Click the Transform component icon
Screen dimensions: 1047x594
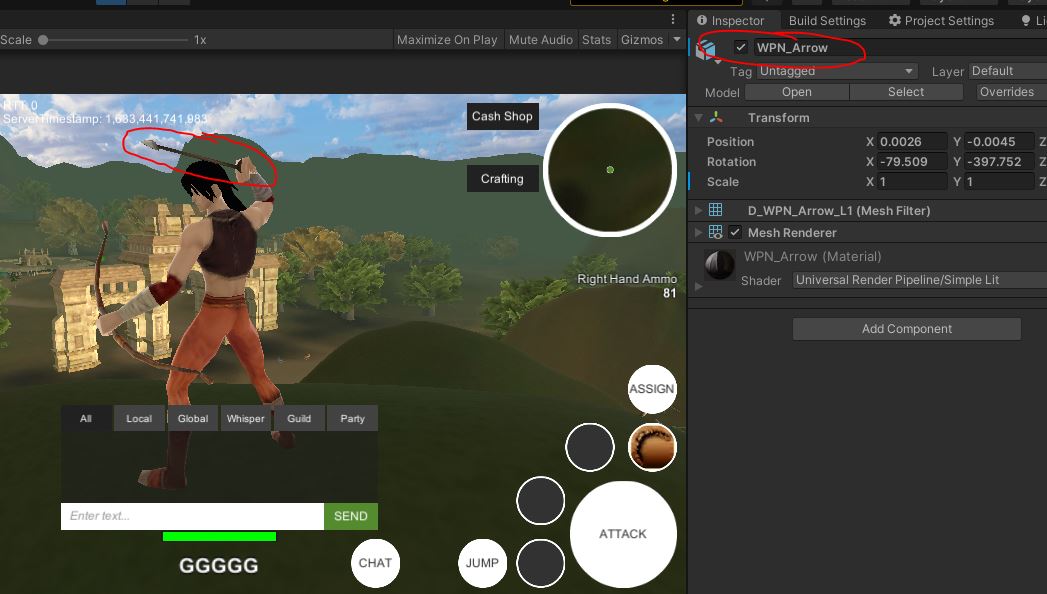(x=716, y=117)
